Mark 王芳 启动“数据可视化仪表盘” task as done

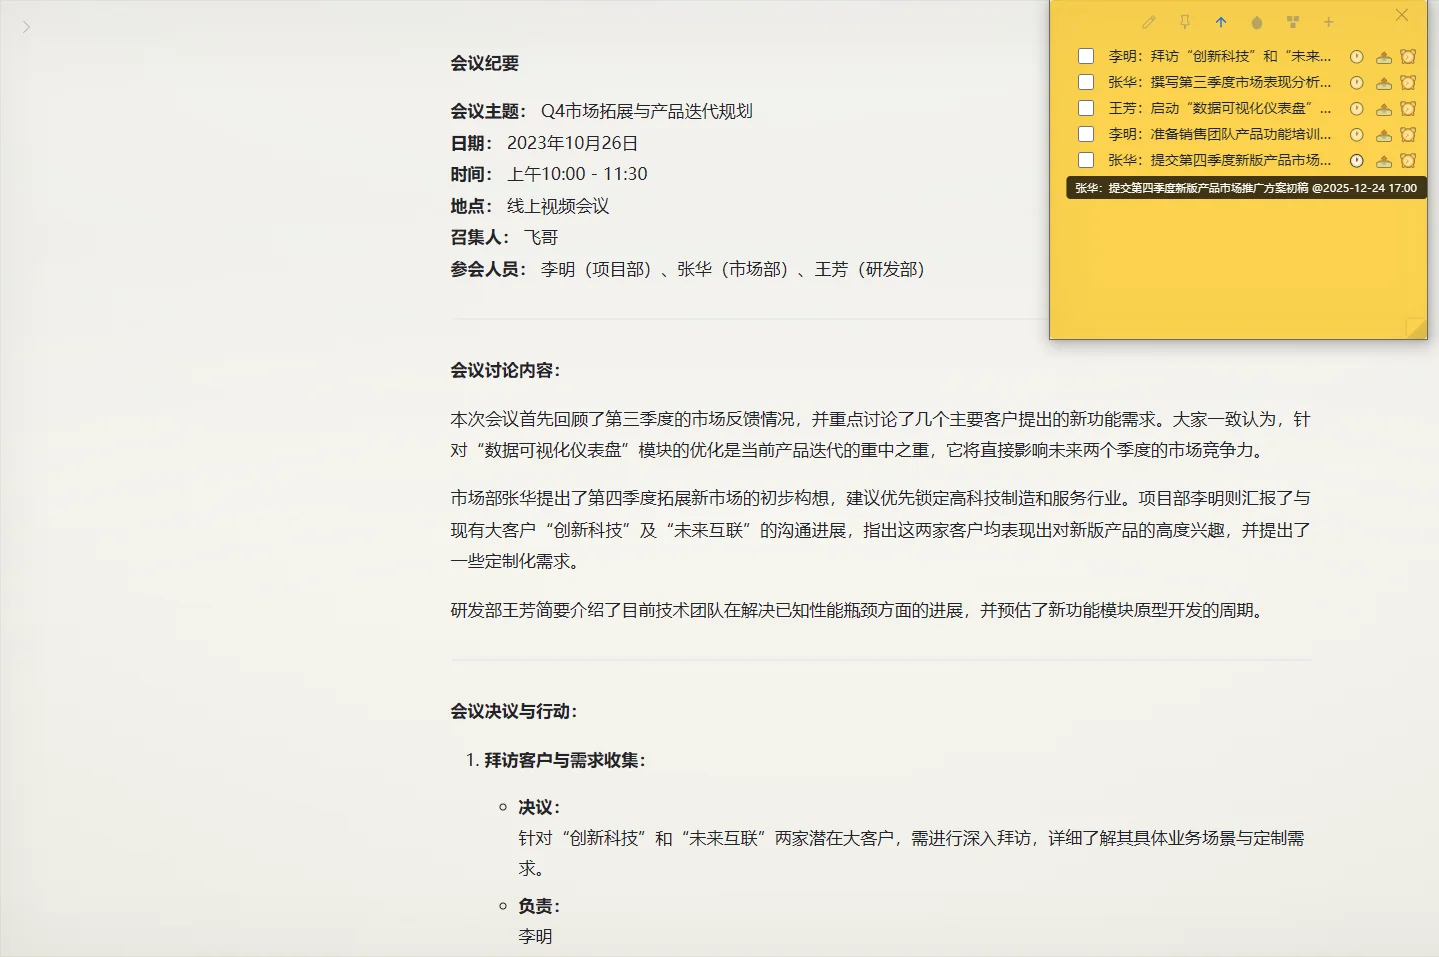point(1086,108)
